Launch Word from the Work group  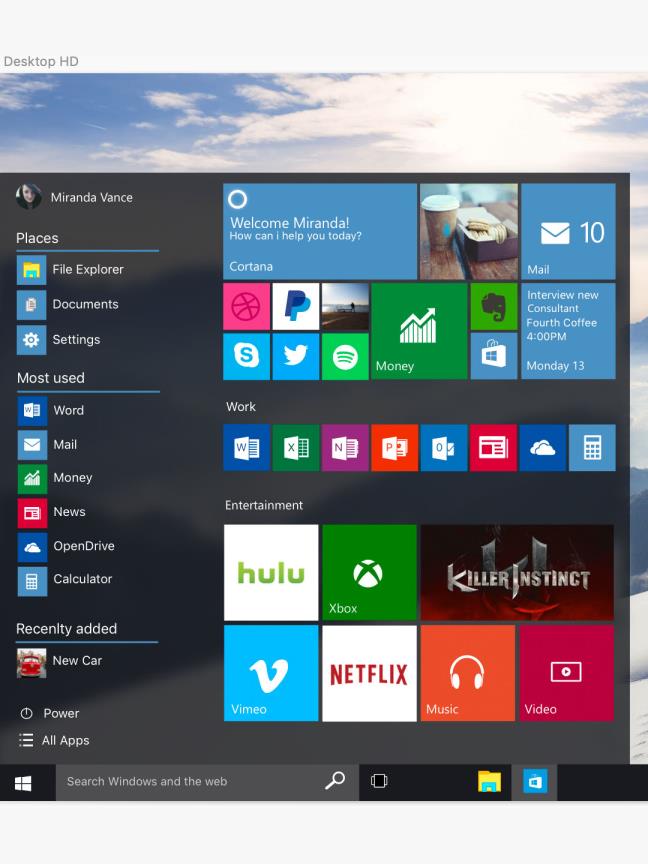click(246, 447)
